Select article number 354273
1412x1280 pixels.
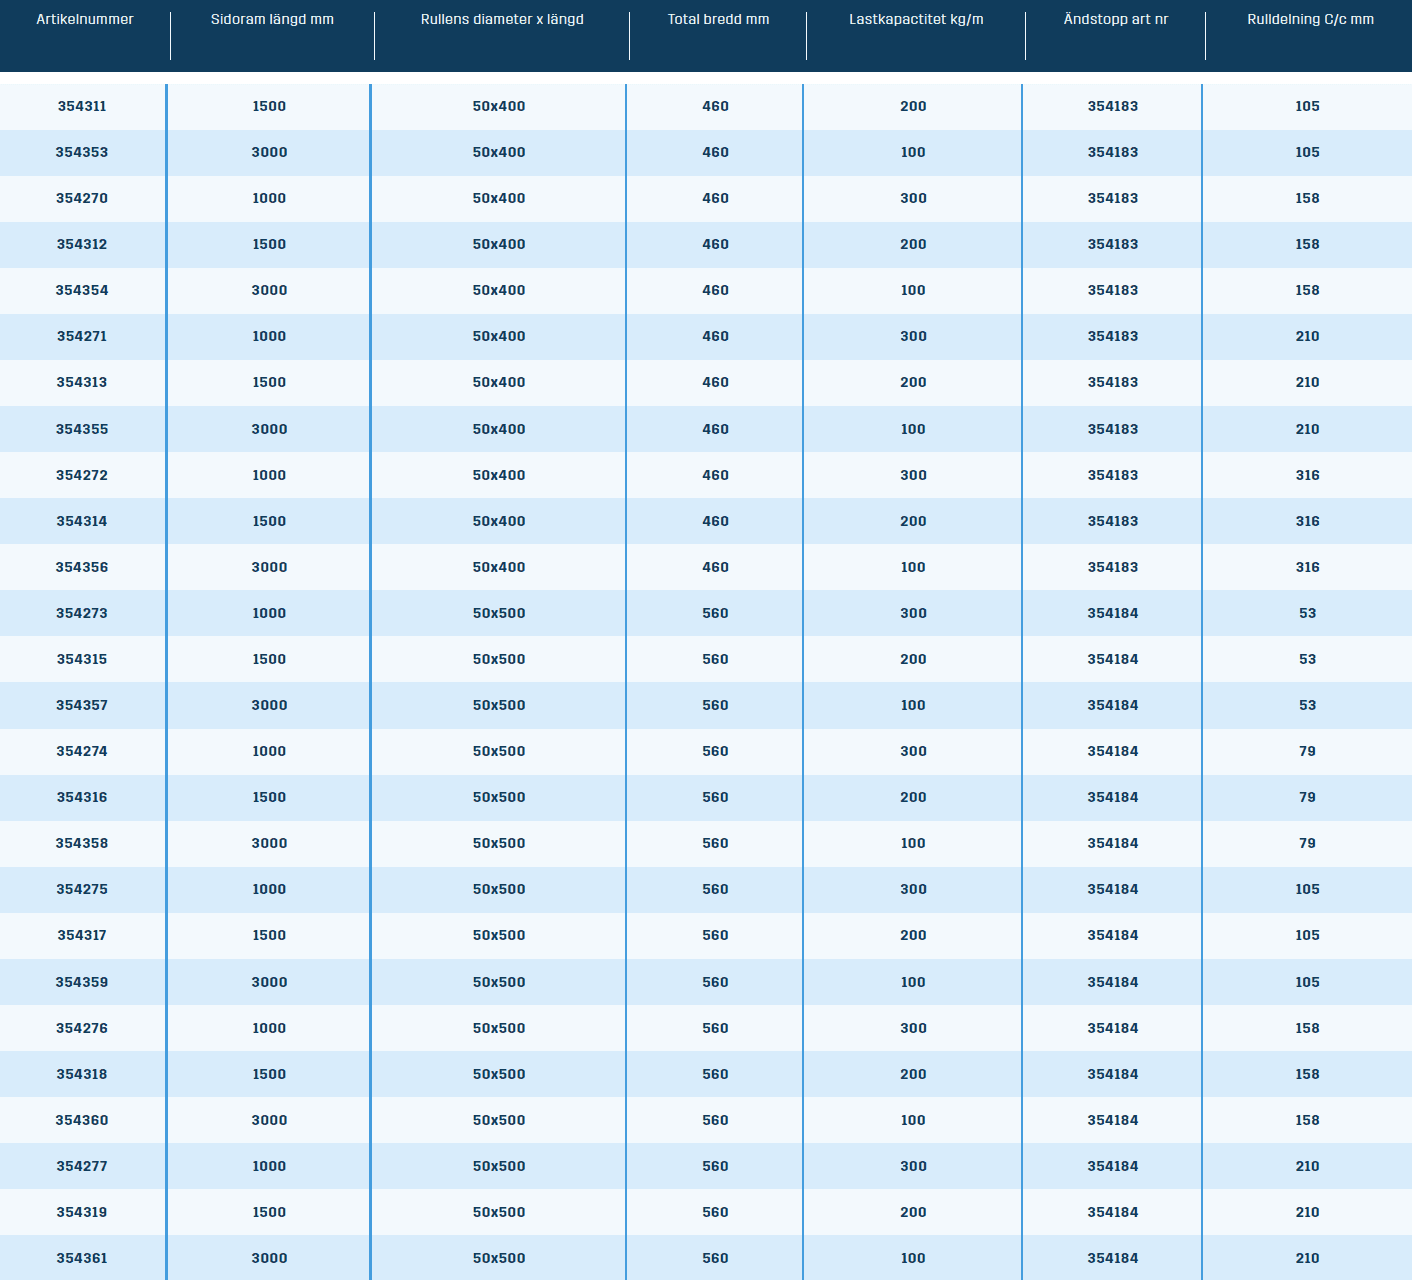[x=82, y=613]
